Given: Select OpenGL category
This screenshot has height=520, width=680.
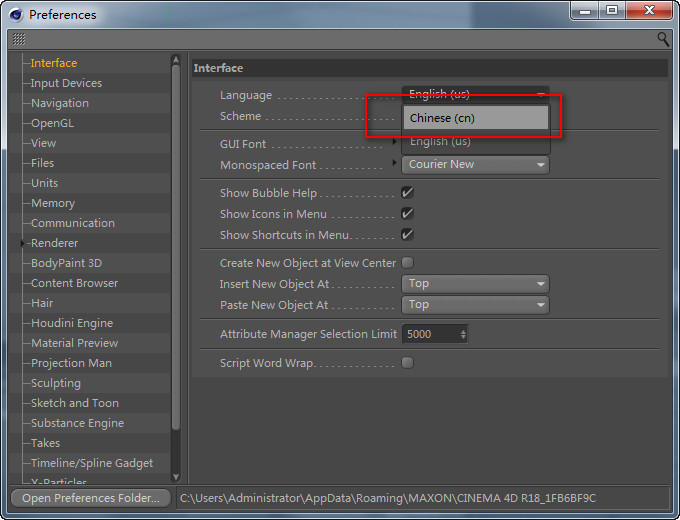Looking at the screenshot, I should (x=52, y=123).
